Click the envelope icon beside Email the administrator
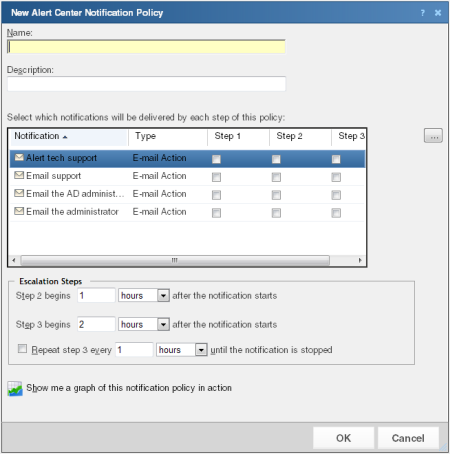Viewport: 450px width, 454px height. pyautogui.click(x=19, y=211)
